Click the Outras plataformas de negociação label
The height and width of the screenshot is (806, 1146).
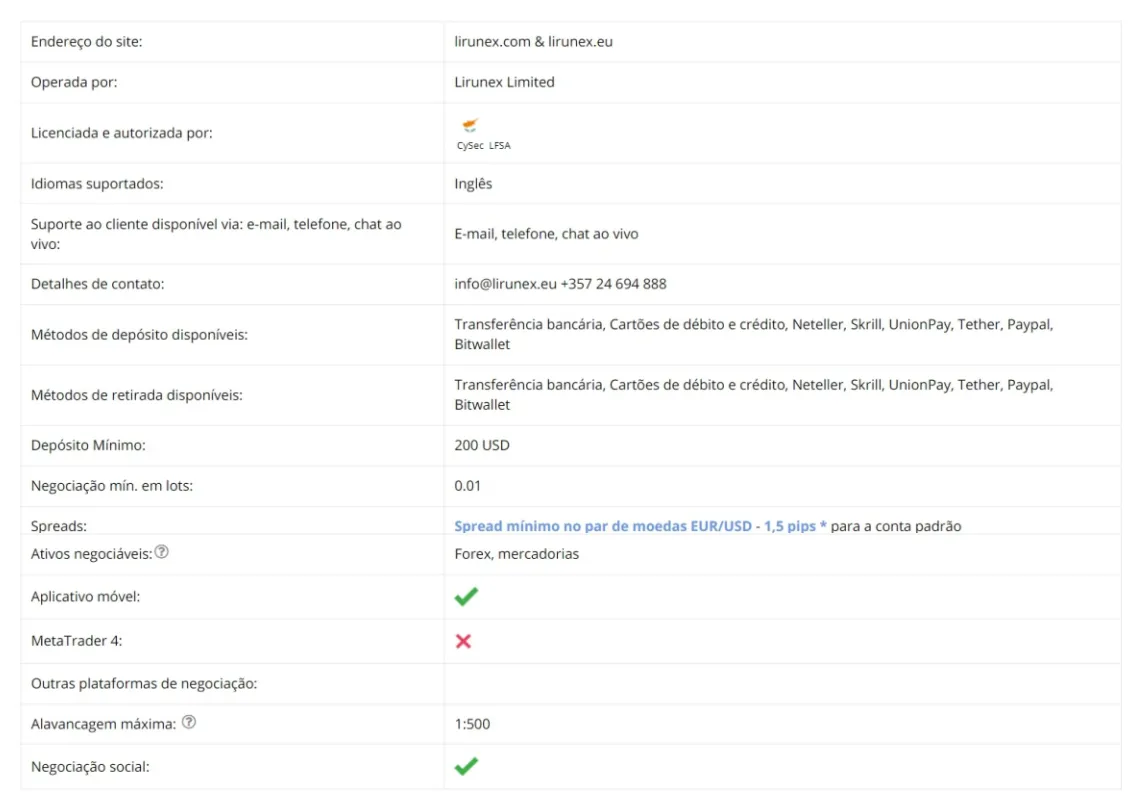[x=144, y=683]
